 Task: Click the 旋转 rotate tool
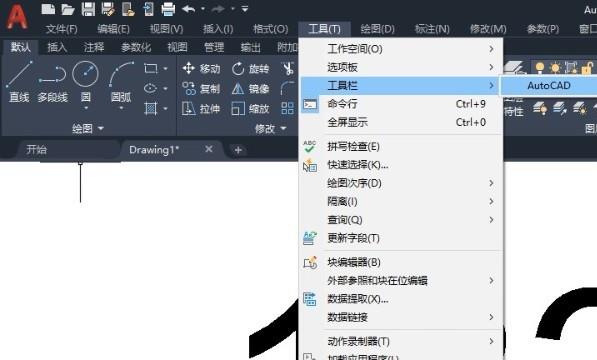pyautogui.click(x=250, y=68)
